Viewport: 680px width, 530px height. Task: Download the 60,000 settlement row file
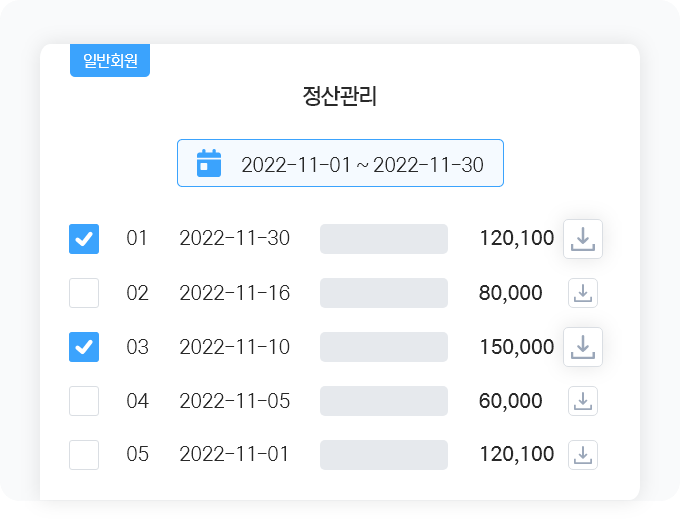tap(582, 401)
